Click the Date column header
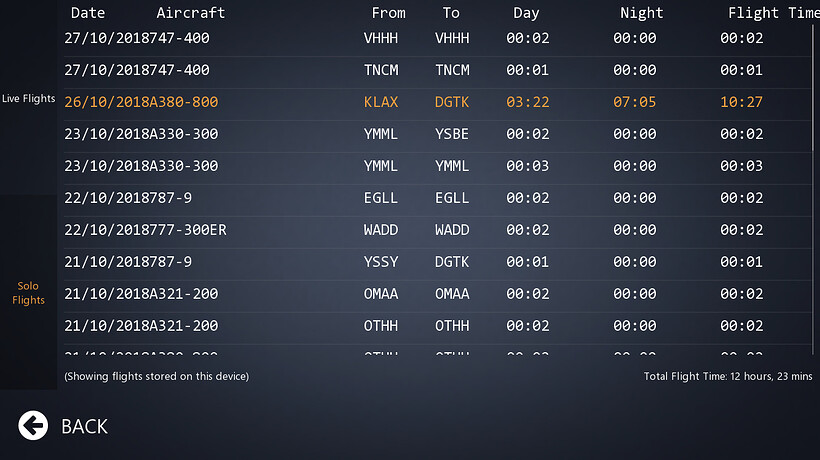This screenshot has height=460, width=820. click(88, 13)
